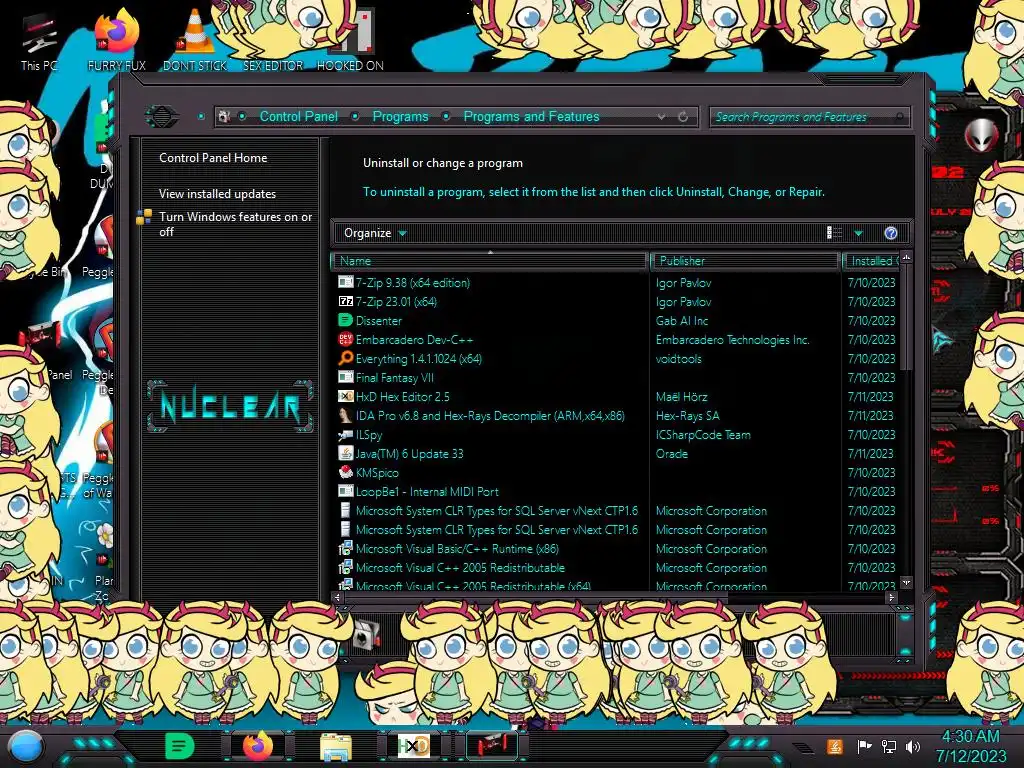Open the This PC desktop icon
1024x768 pixels.
(39, 42)
